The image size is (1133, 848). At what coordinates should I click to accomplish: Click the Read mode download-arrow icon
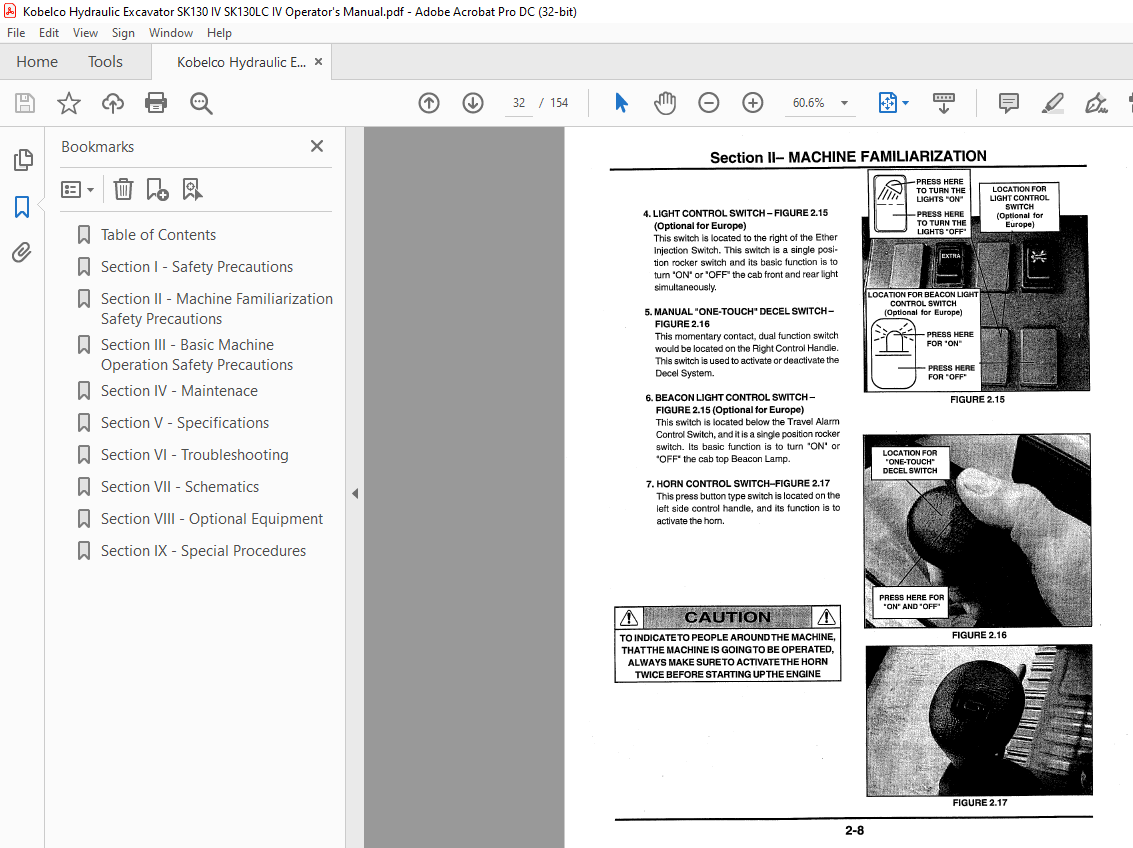coord(944,103)
